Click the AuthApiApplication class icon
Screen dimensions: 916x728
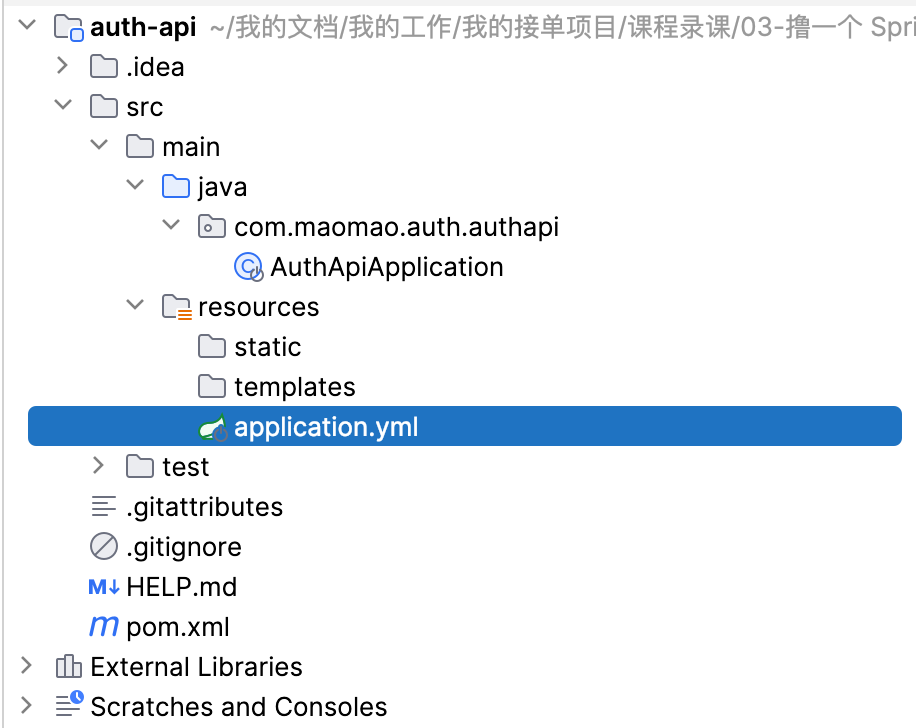click(x=248, y=267)
